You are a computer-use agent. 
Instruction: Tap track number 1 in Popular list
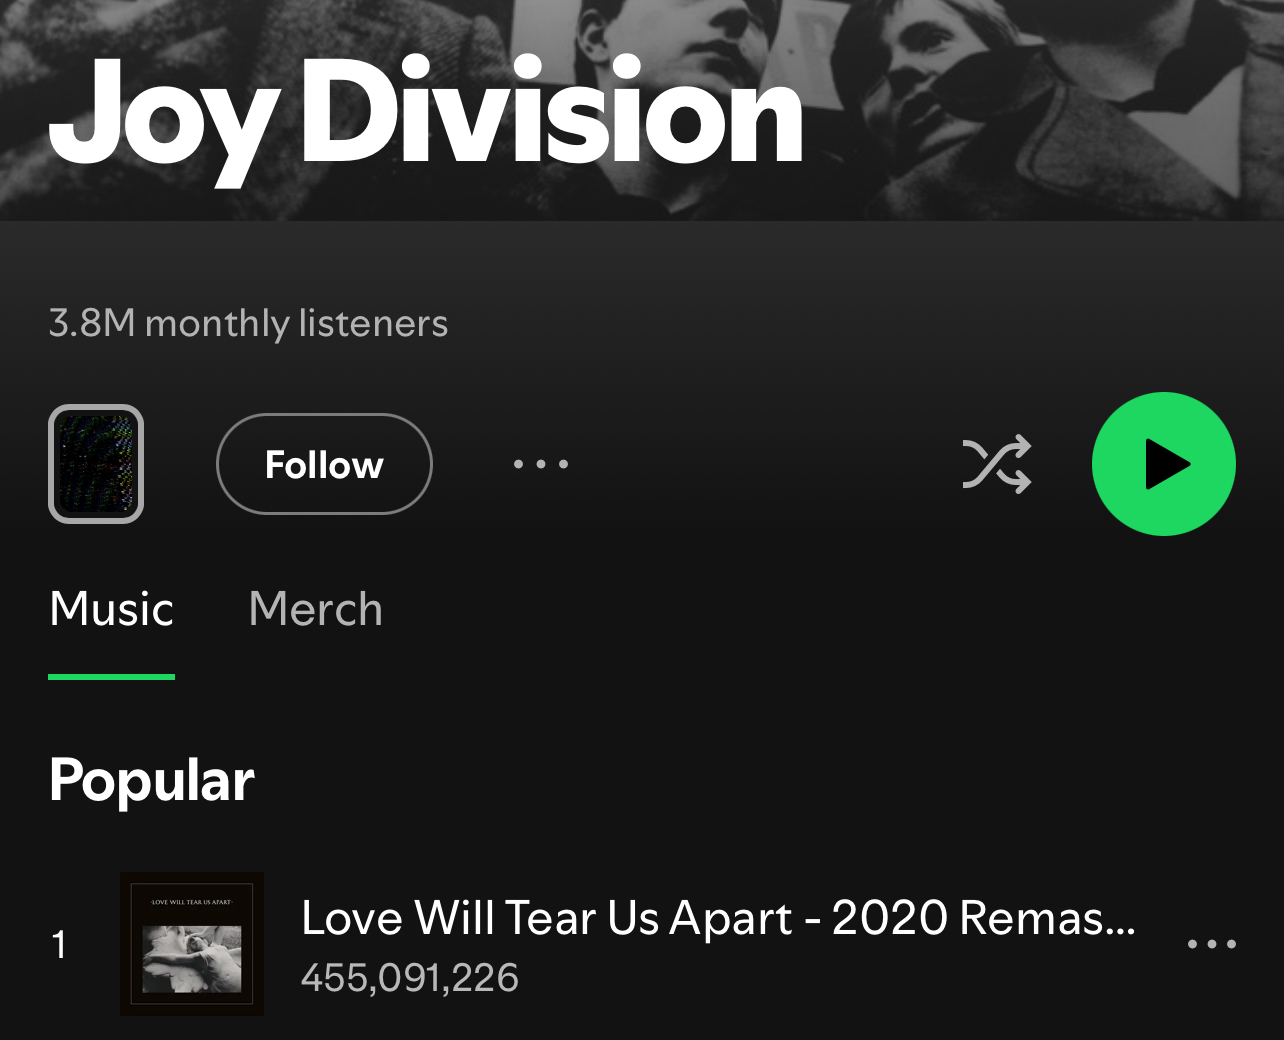[60, 944]
